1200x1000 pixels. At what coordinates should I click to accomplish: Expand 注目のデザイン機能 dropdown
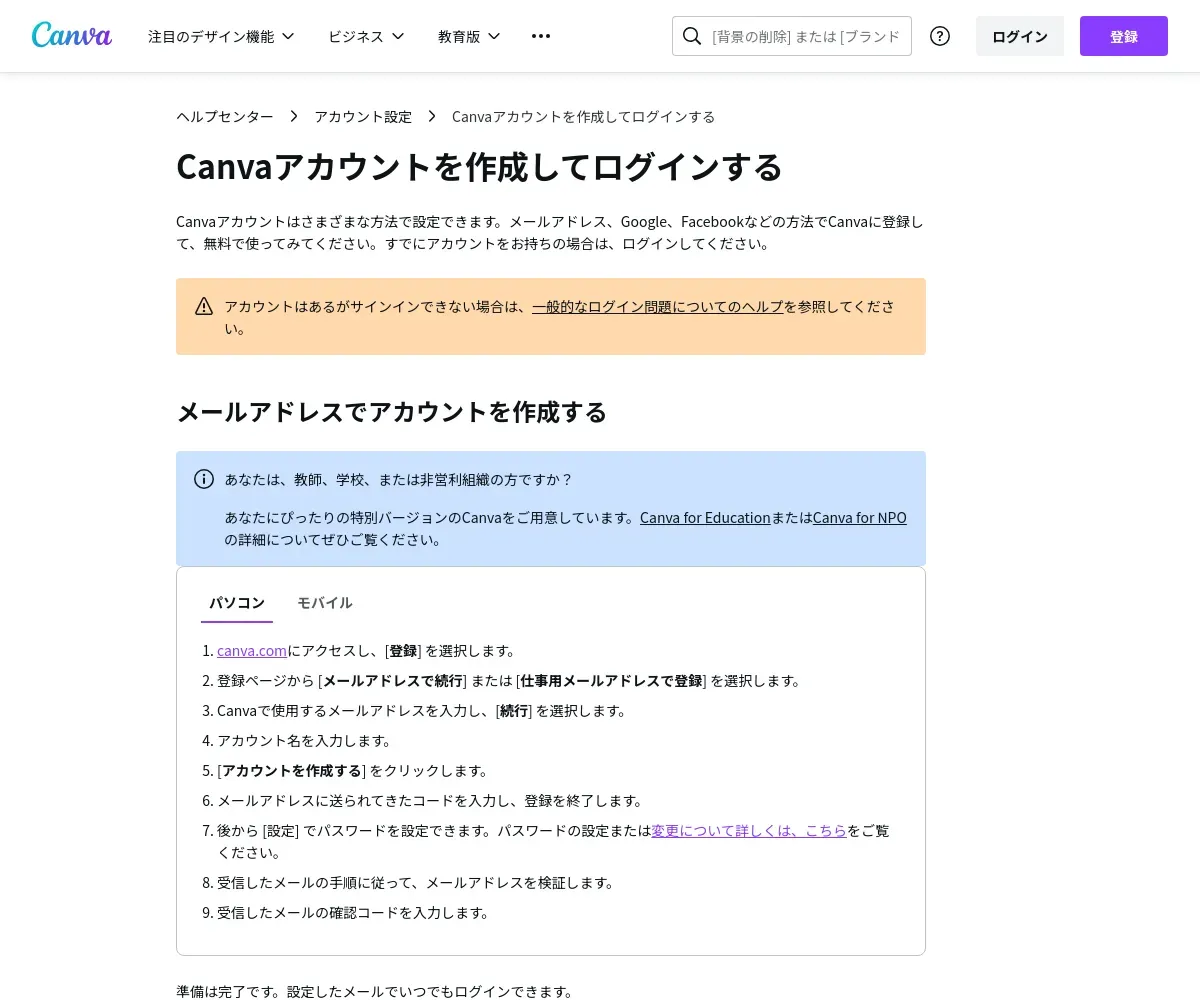click(221, 36)
